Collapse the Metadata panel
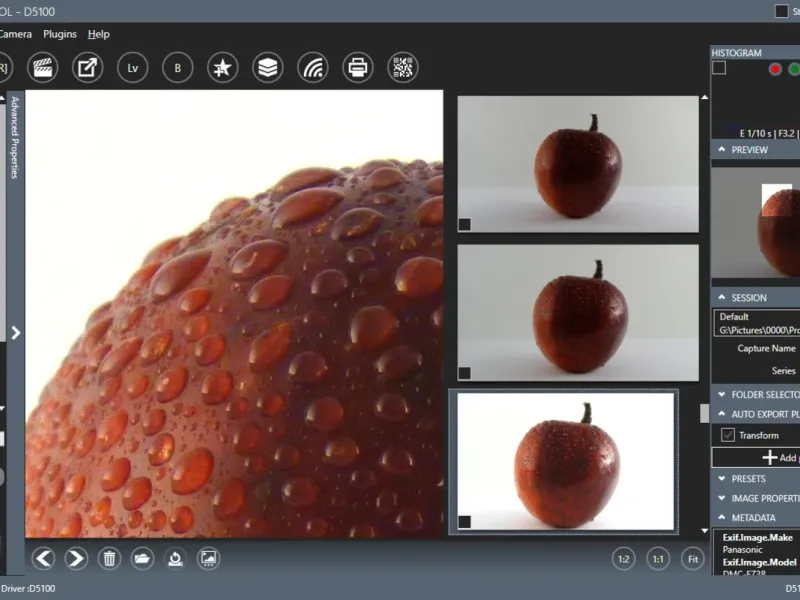Image resolution: width=800 pixels, height=600 pixels. (x=721, y=517)
